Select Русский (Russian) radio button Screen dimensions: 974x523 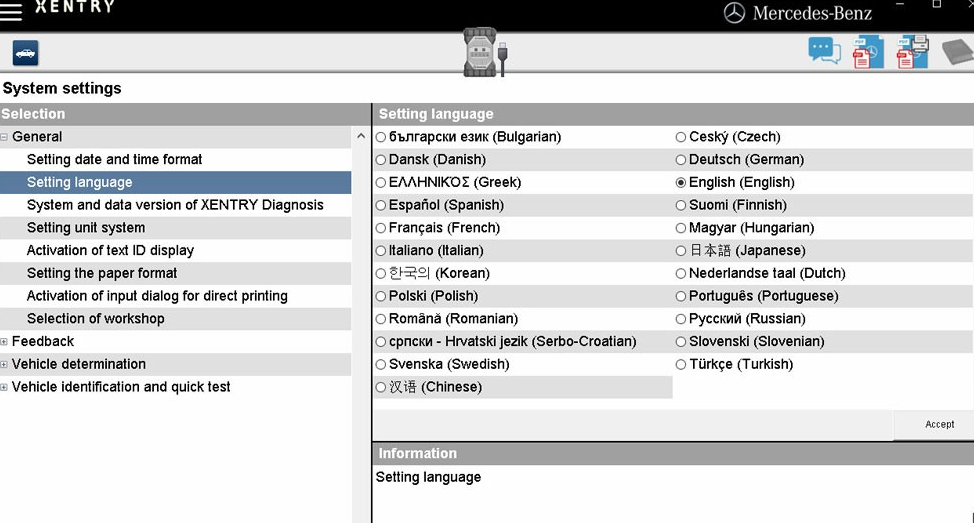pyautogui.click(x=681, y=319)
